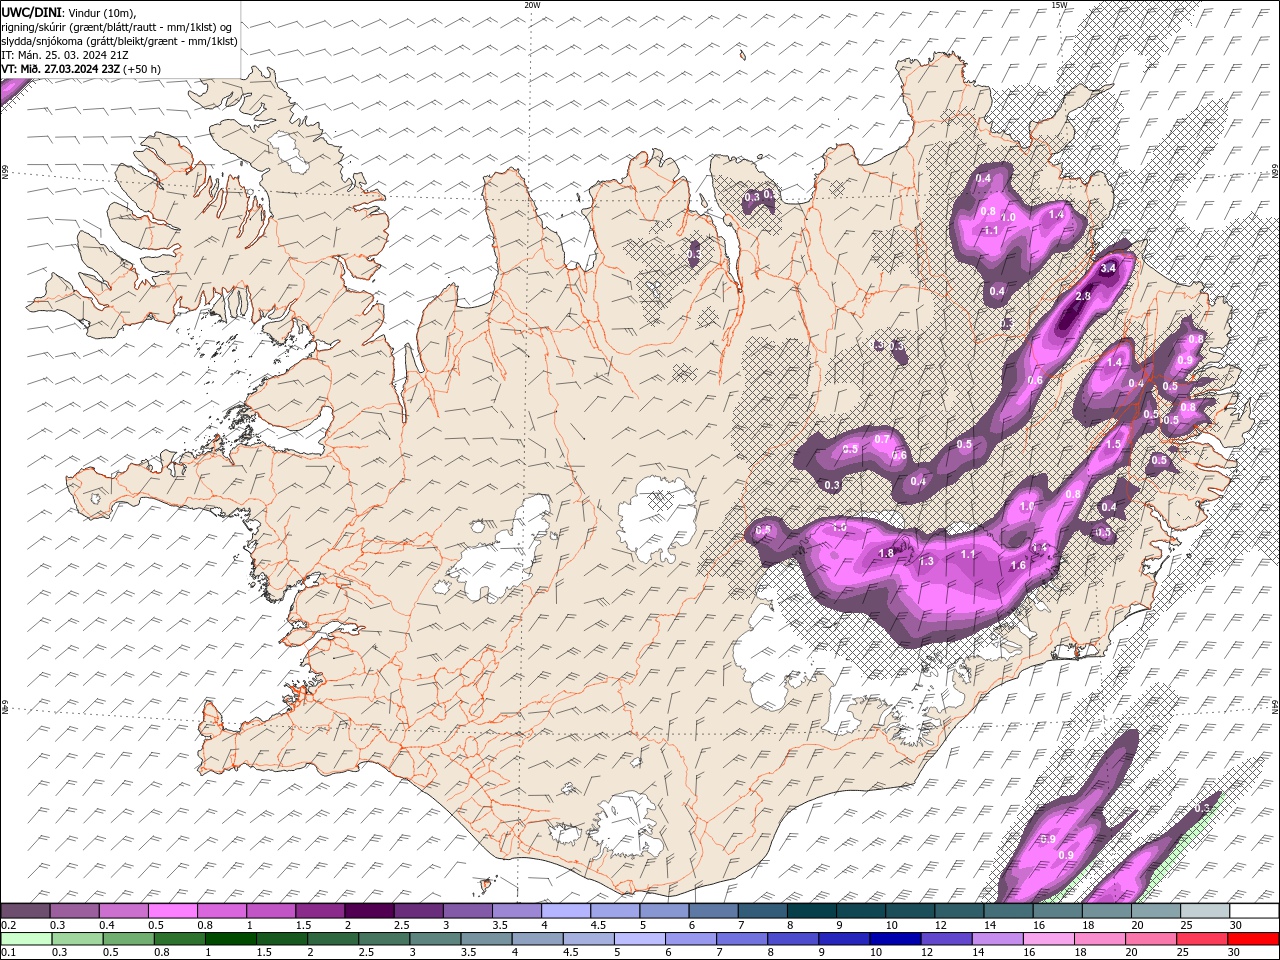Click the 1.3 precipitation value on the map

click(926, 561)
